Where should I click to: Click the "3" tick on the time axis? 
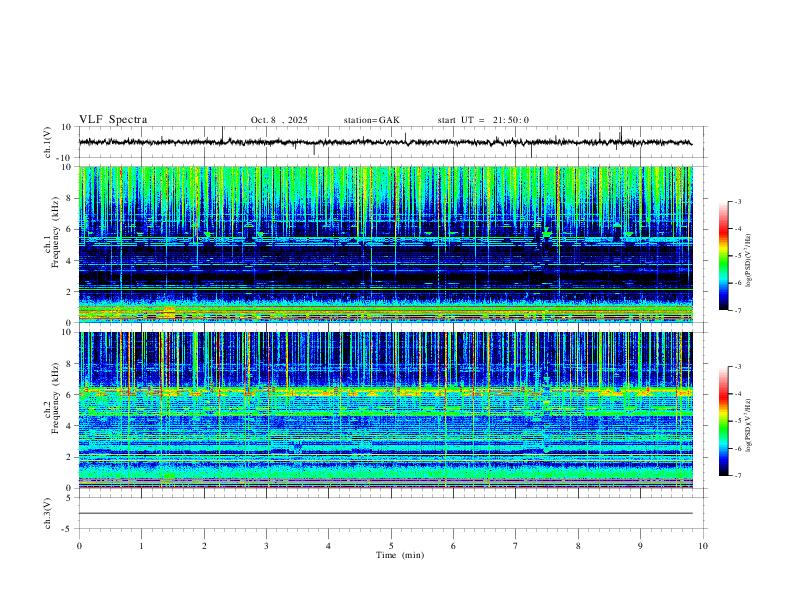[266, 546]
